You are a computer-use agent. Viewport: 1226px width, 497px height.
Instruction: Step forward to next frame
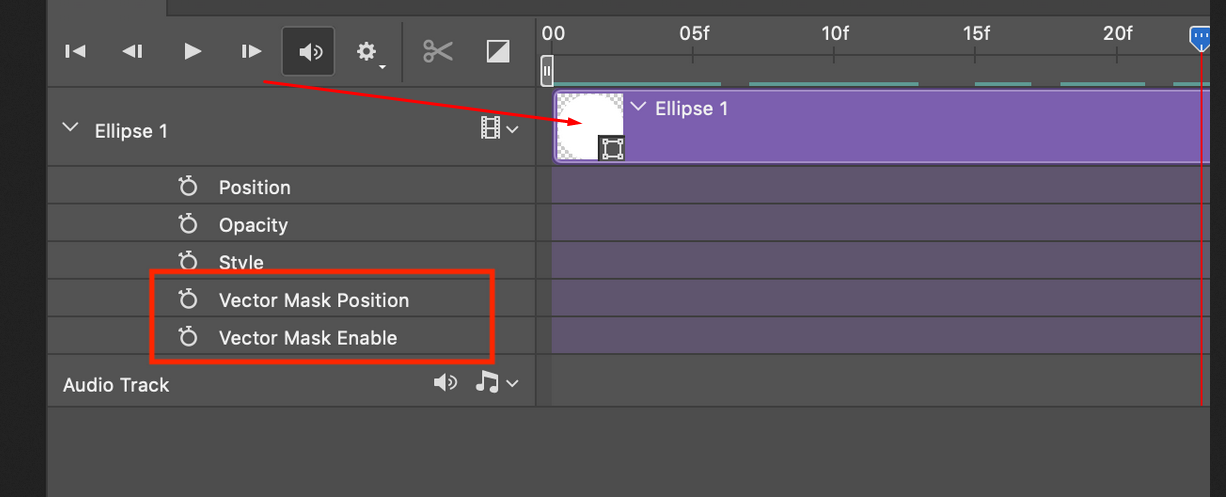251,51
